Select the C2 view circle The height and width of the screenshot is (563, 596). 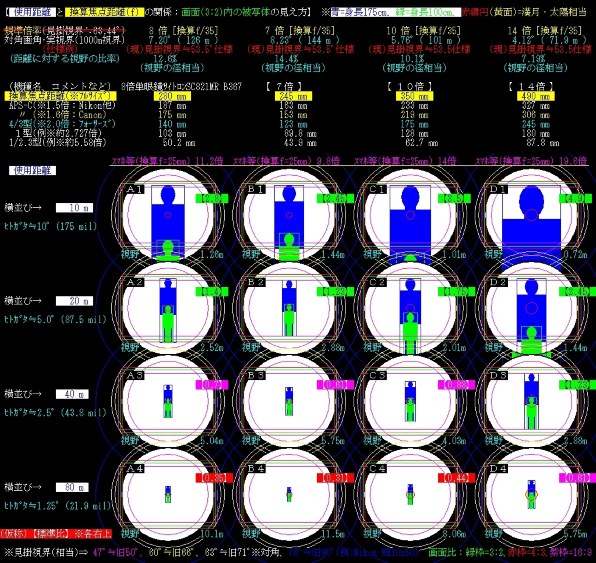pyautogui.click(x=410, y=307)
